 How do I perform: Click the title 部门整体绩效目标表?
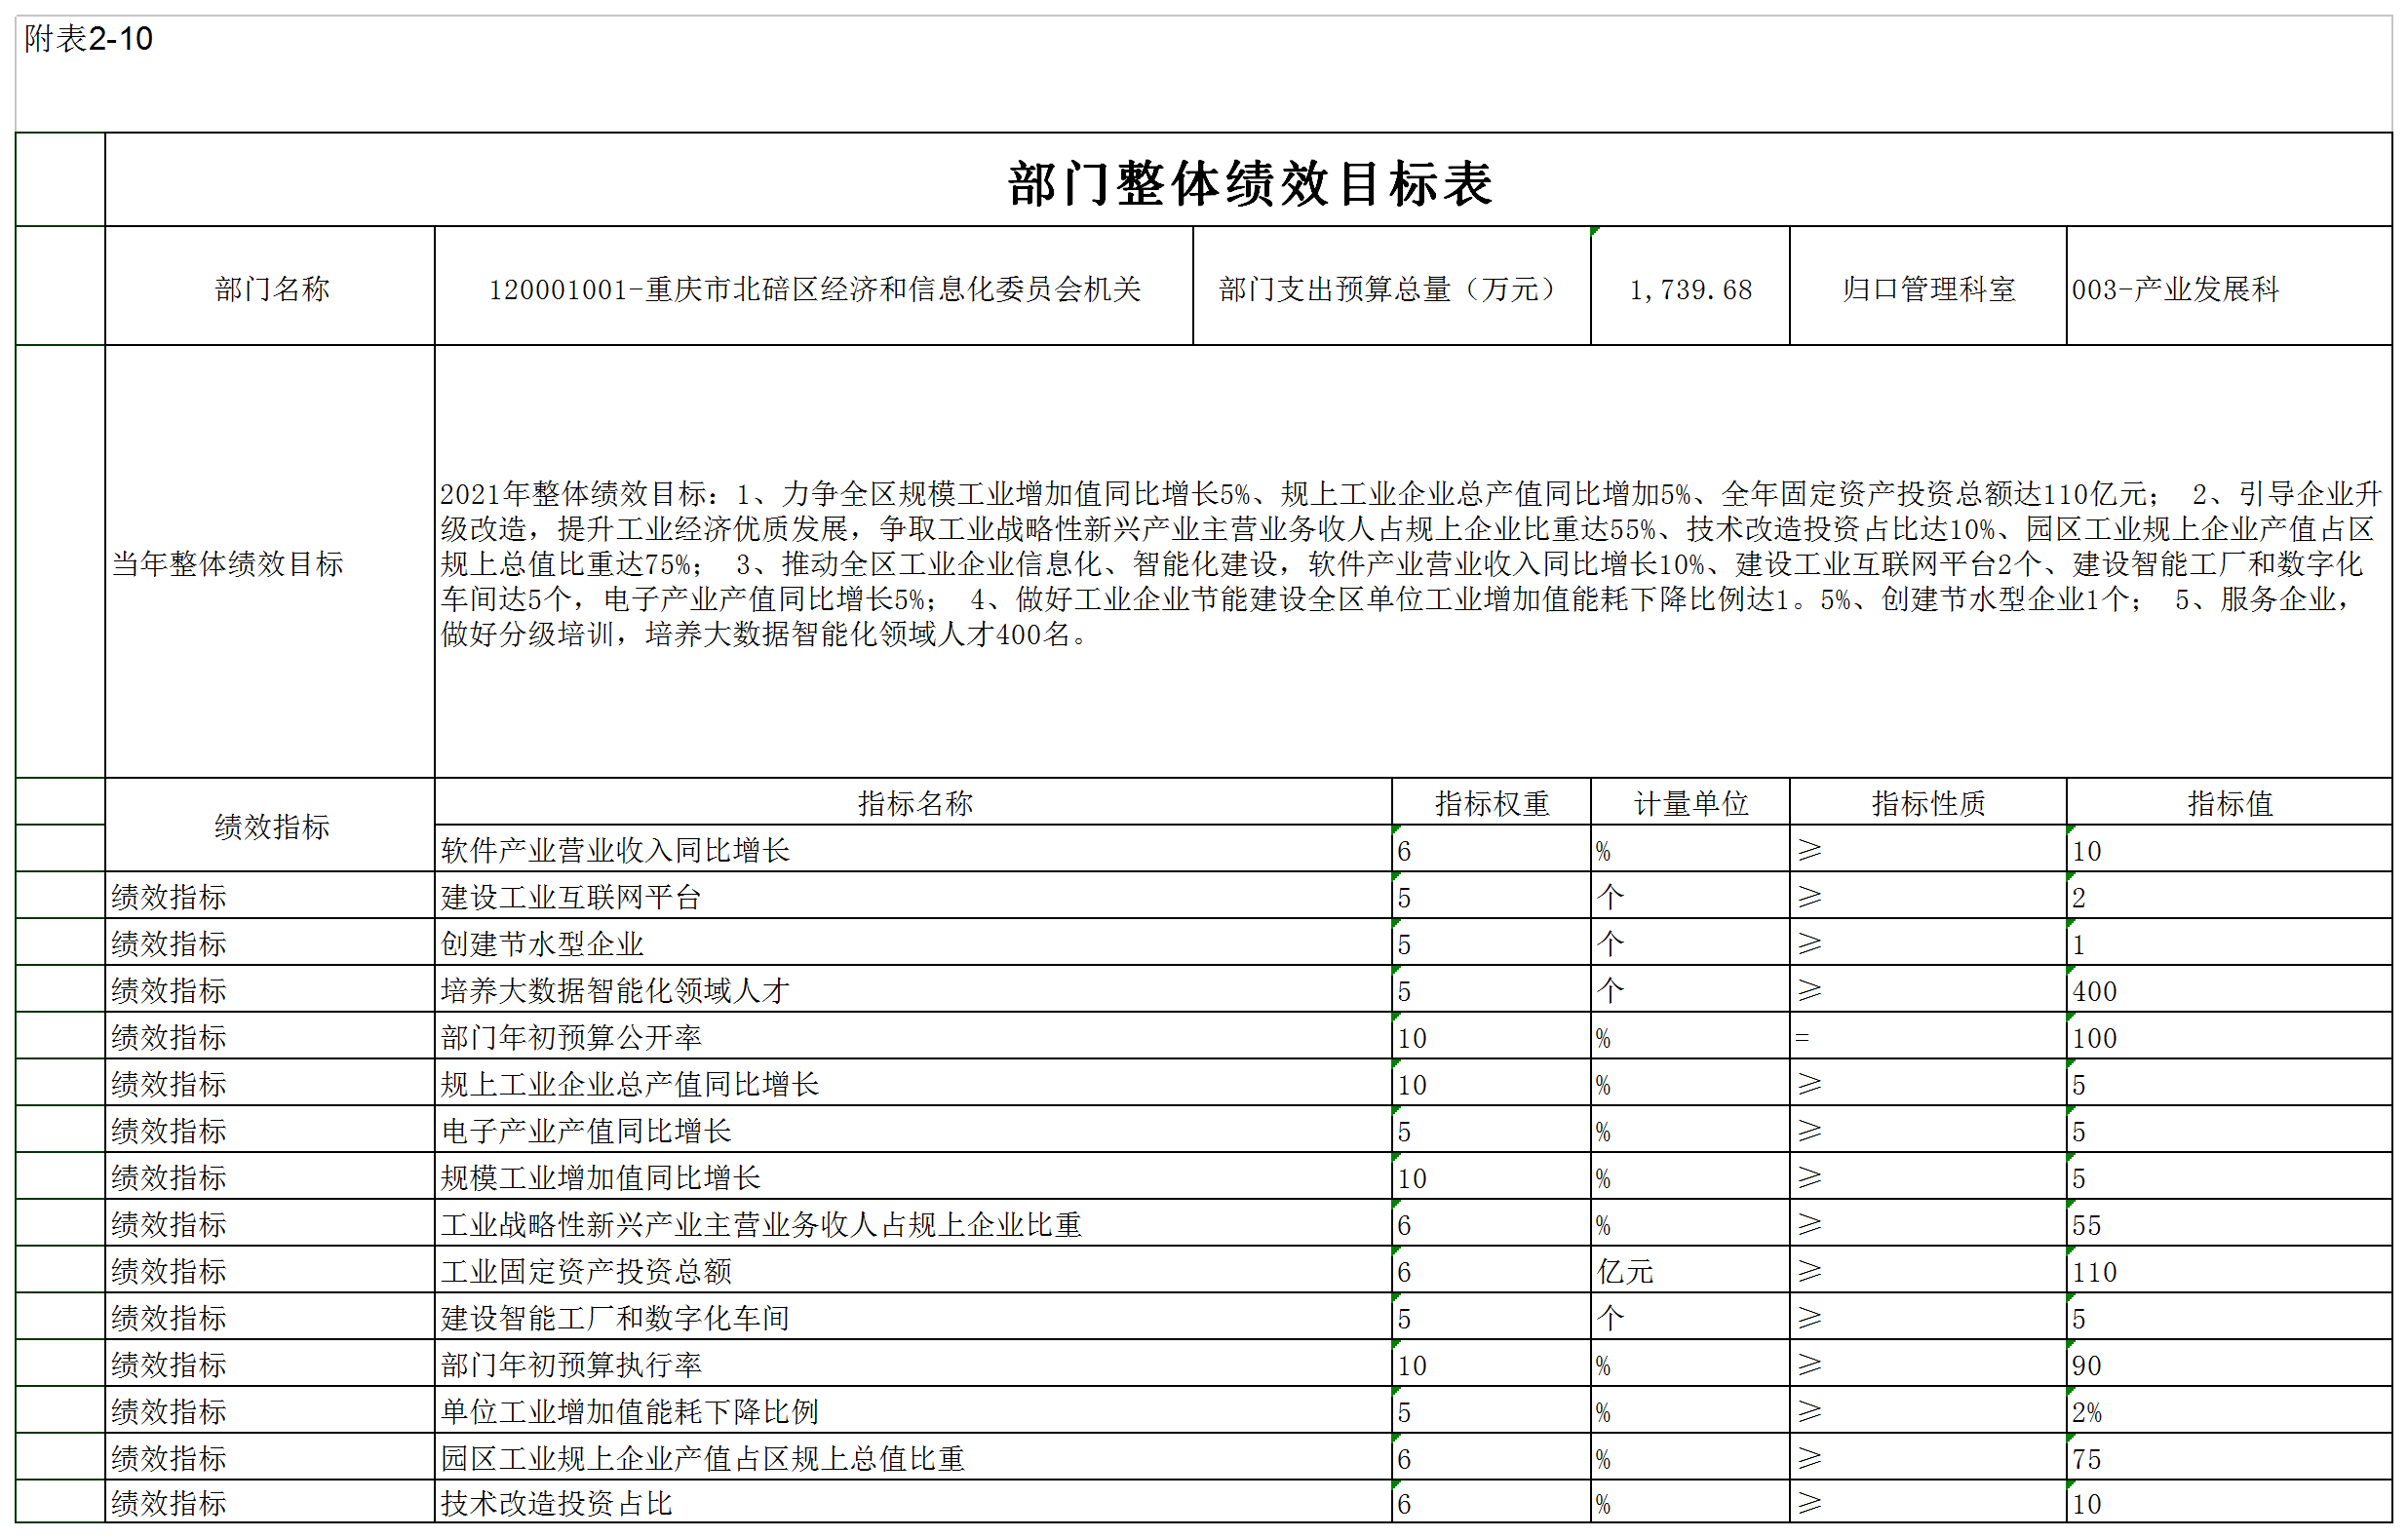click(x=1249, y=183)
